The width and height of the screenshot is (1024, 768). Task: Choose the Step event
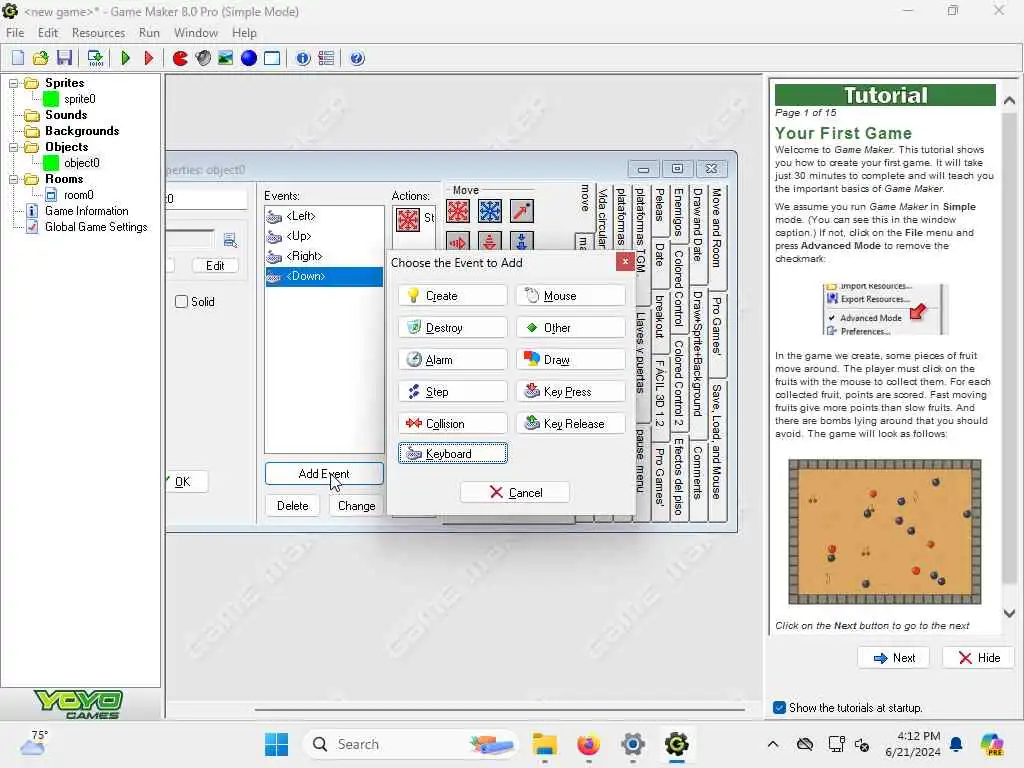pos(453,392)
